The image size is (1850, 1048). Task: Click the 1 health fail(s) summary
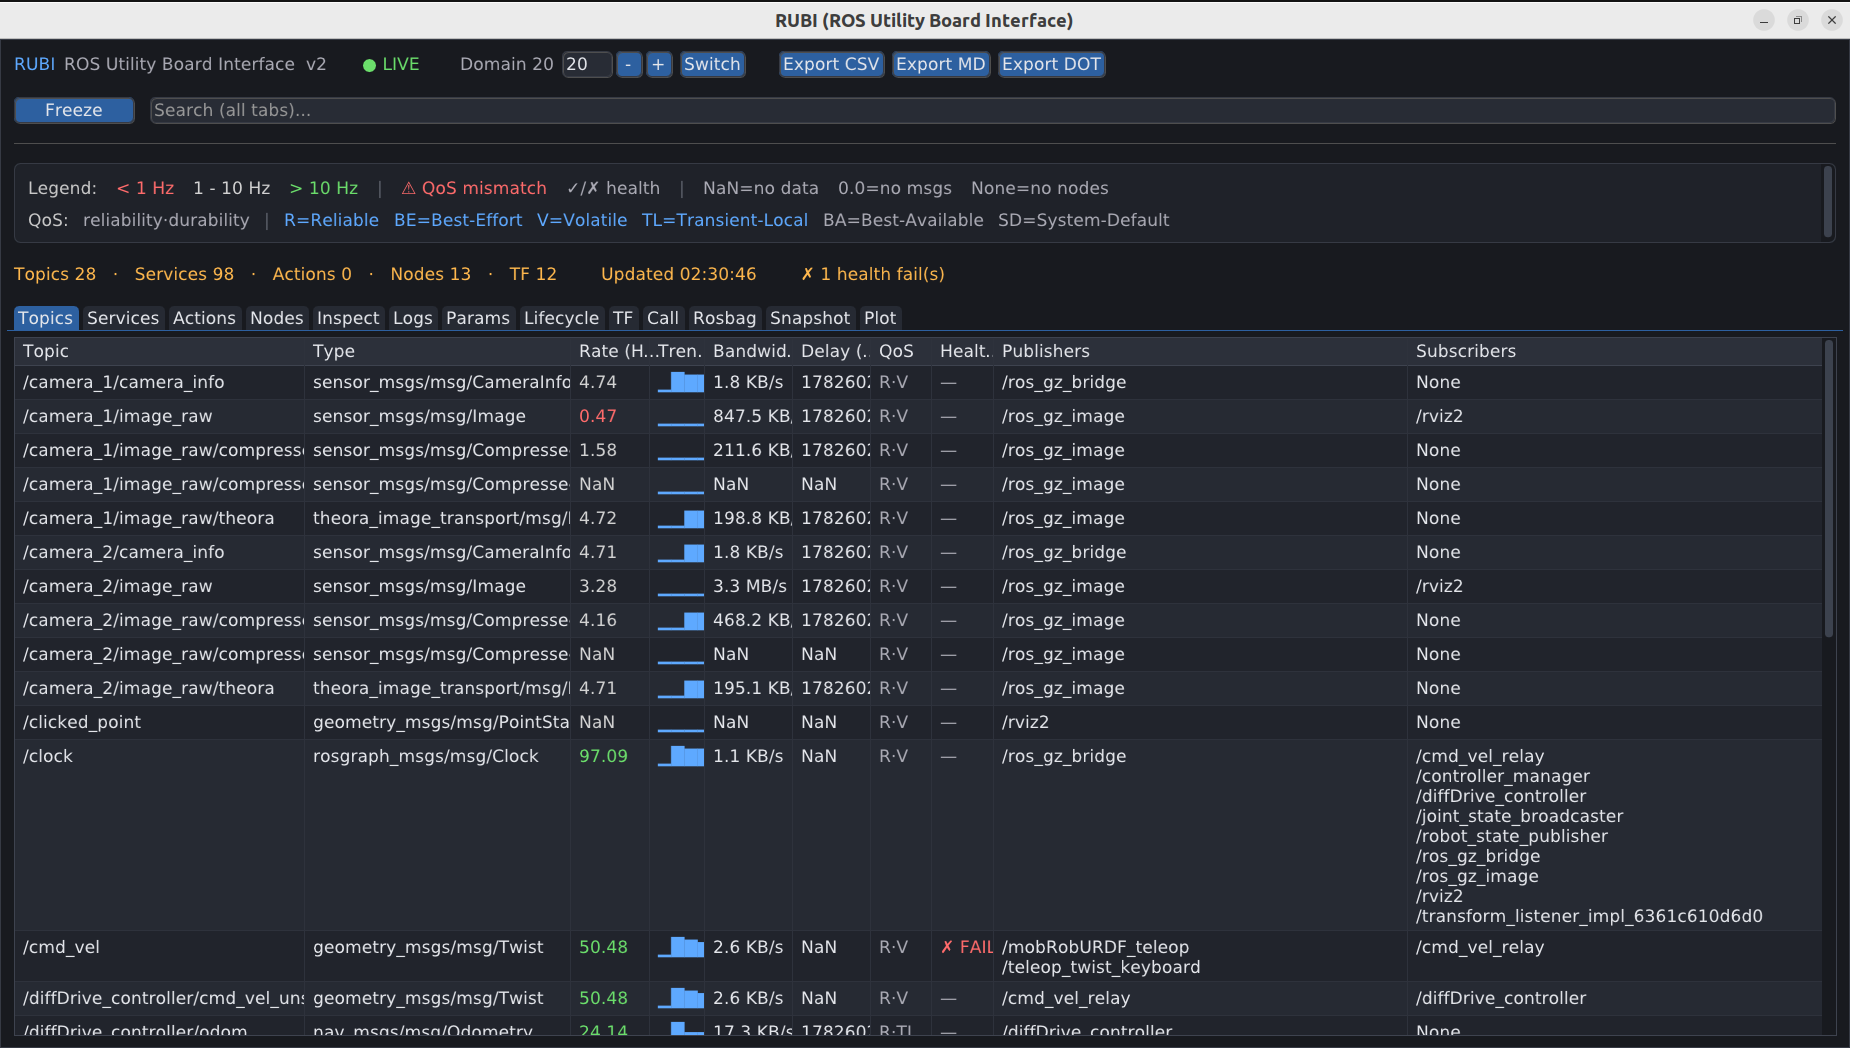click(873, 274)
